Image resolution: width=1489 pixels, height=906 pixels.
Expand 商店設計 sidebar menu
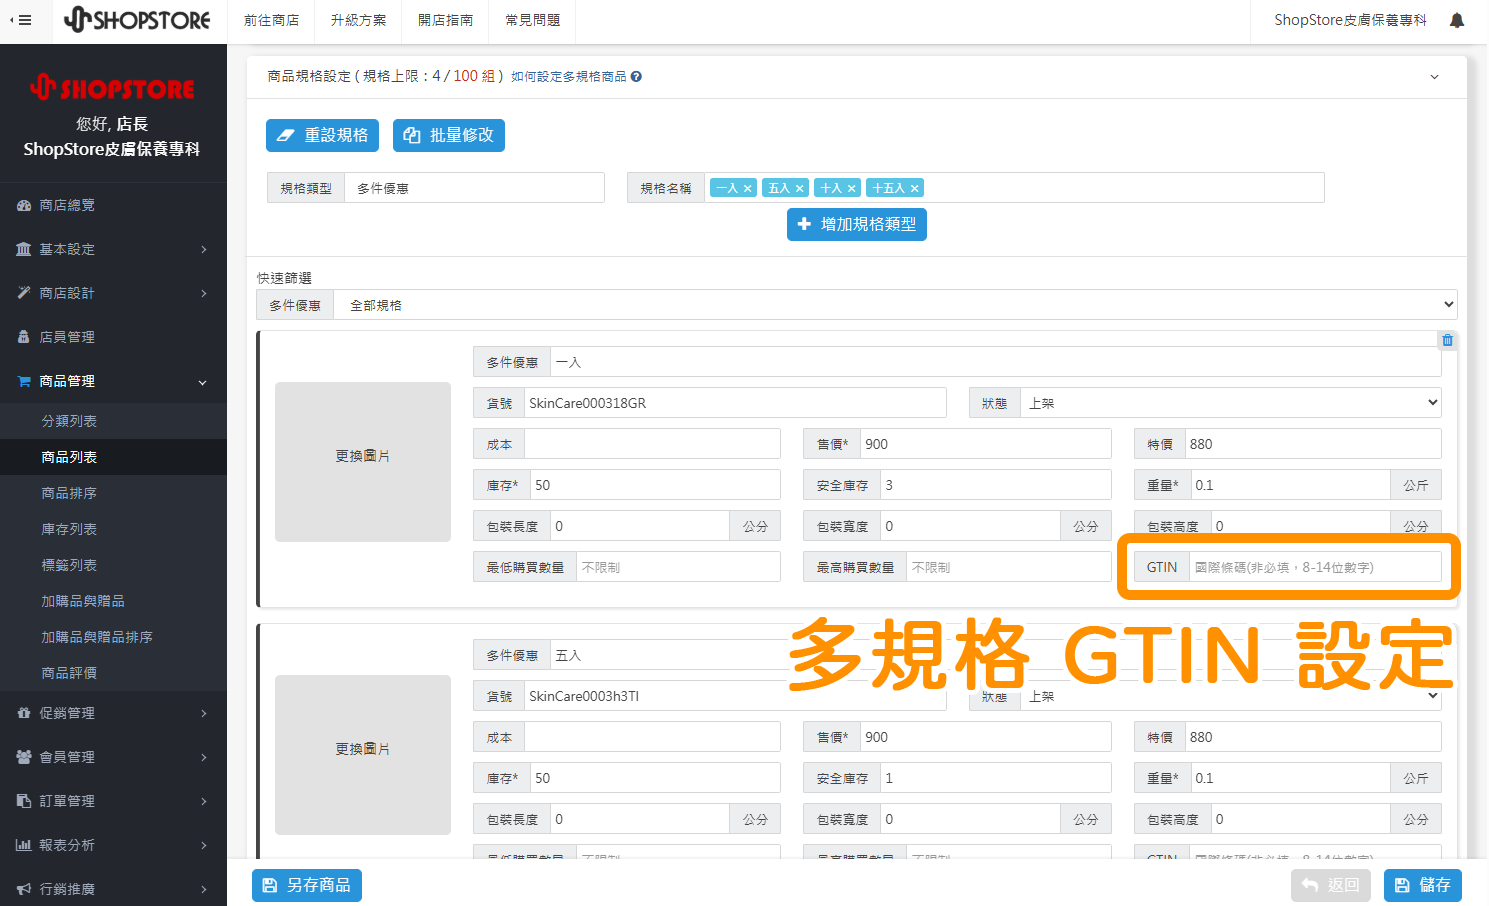[113, 293]
